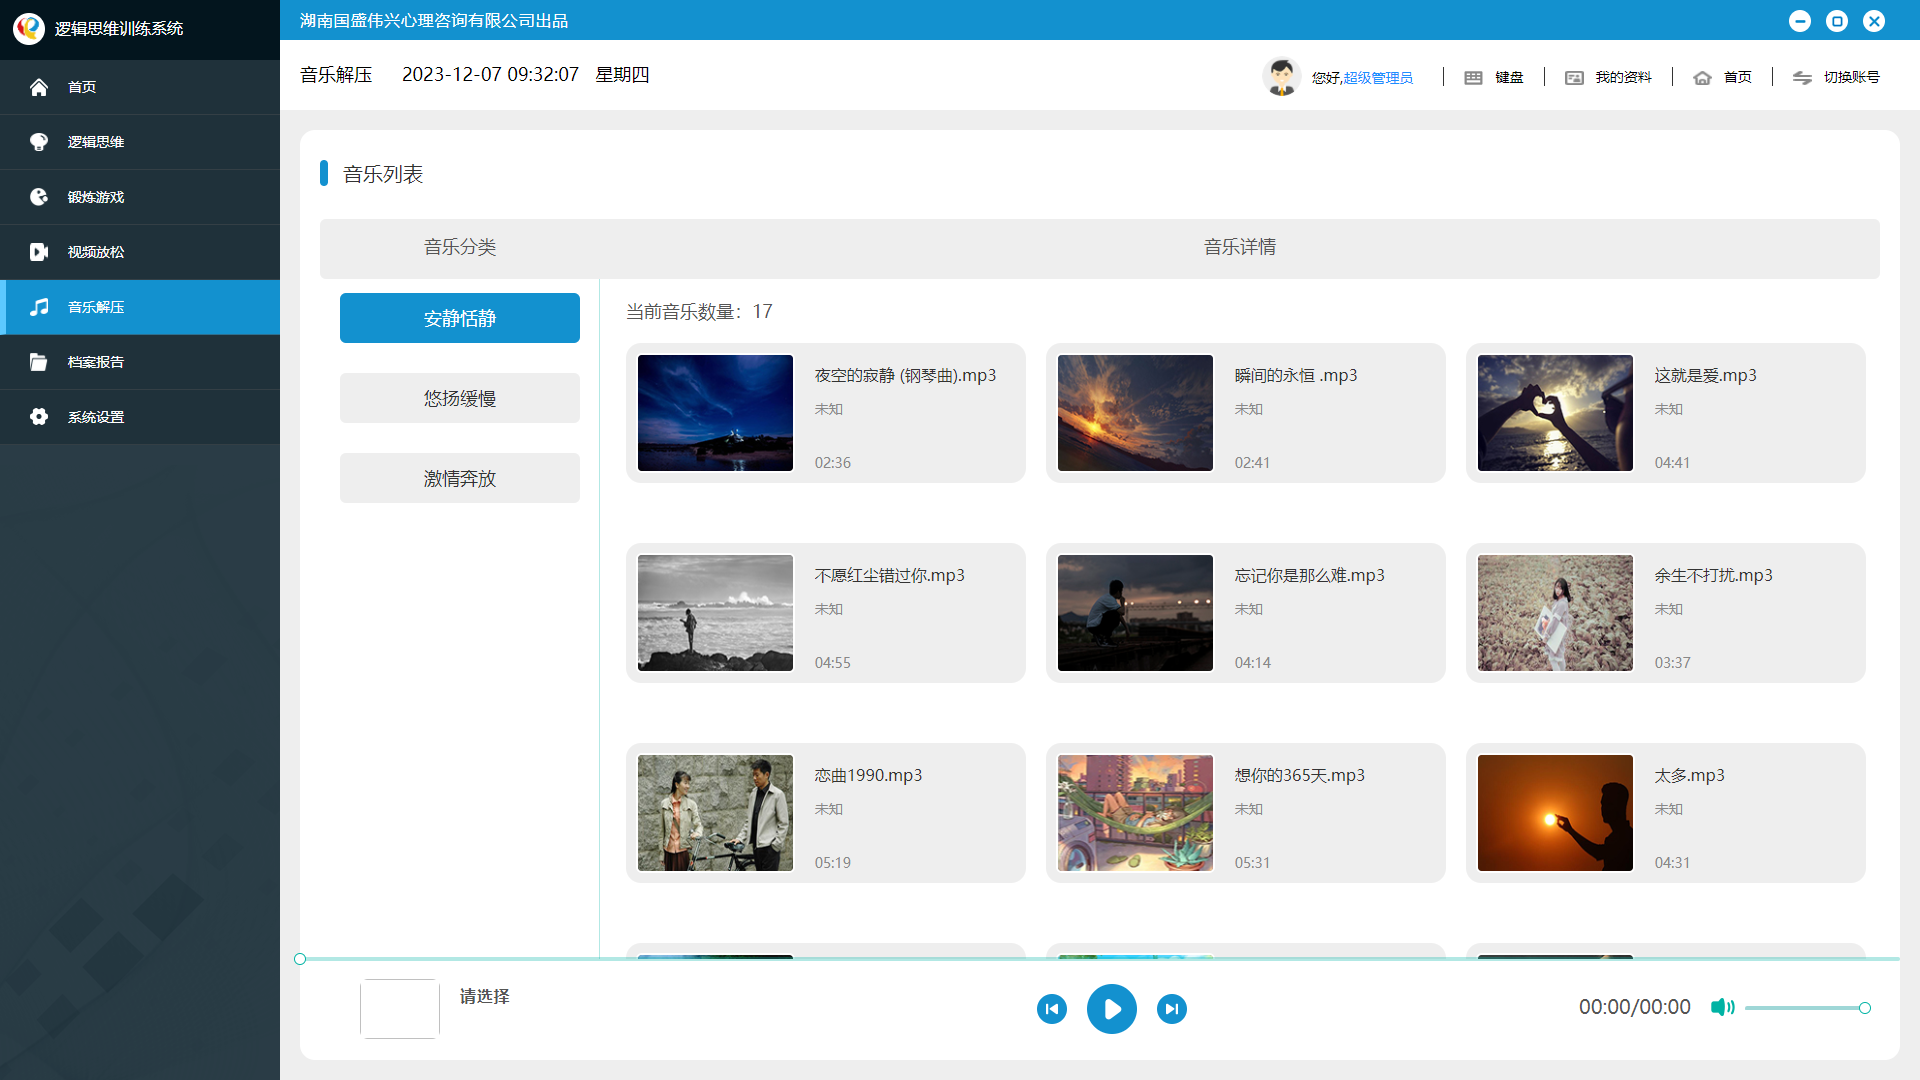The height and width of the screenshot is (1080, 1920).
Task: Open the 恋曲1990.mp3 thumbnail
Action: (714, 812)
